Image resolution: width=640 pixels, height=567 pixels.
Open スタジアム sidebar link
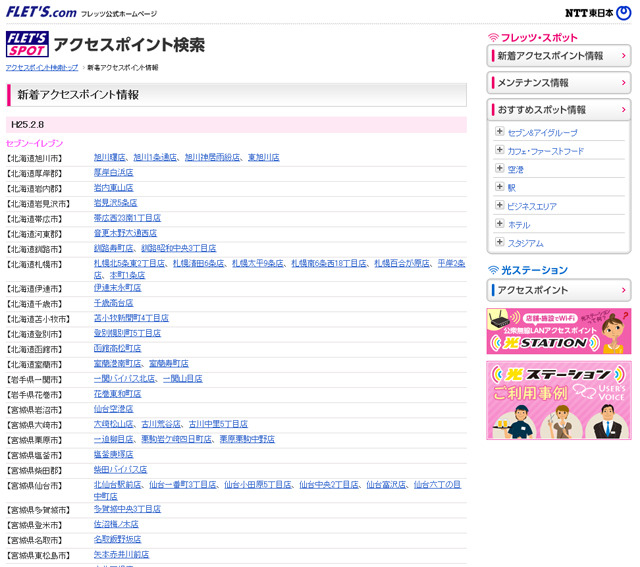click(x=525, y=243)
